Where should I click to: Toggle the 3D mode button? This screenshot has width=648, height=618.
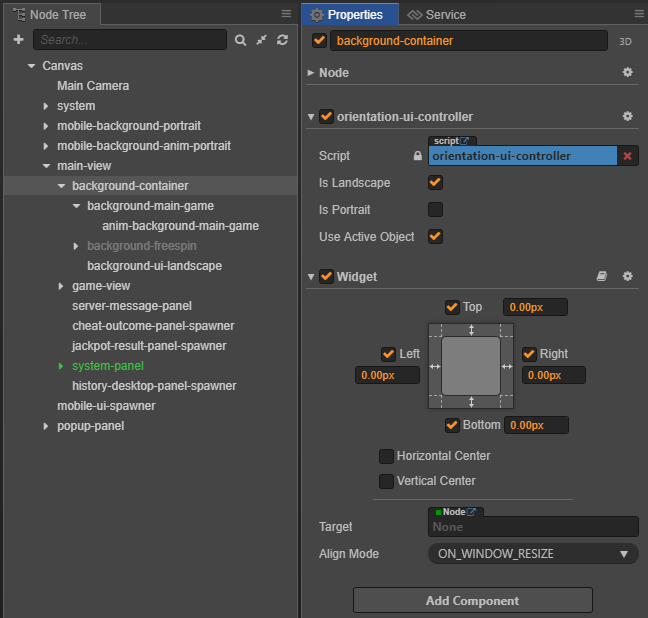[x=625, y=41]
